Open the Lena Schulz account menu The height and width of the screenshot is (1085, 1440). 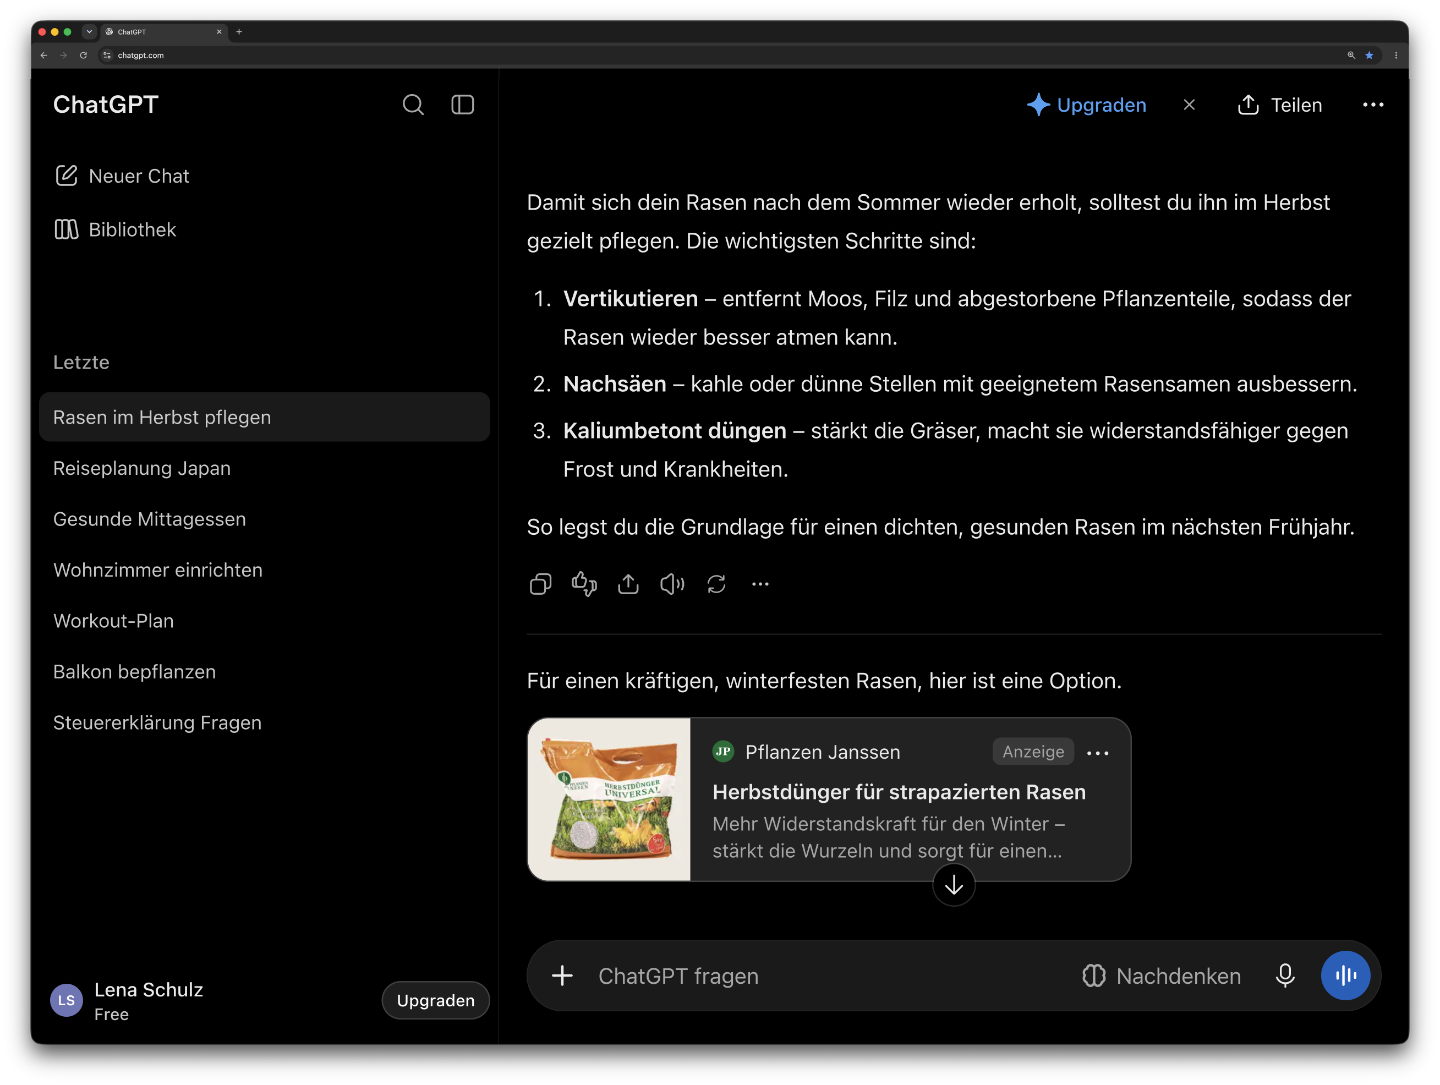coord(127,1001)
